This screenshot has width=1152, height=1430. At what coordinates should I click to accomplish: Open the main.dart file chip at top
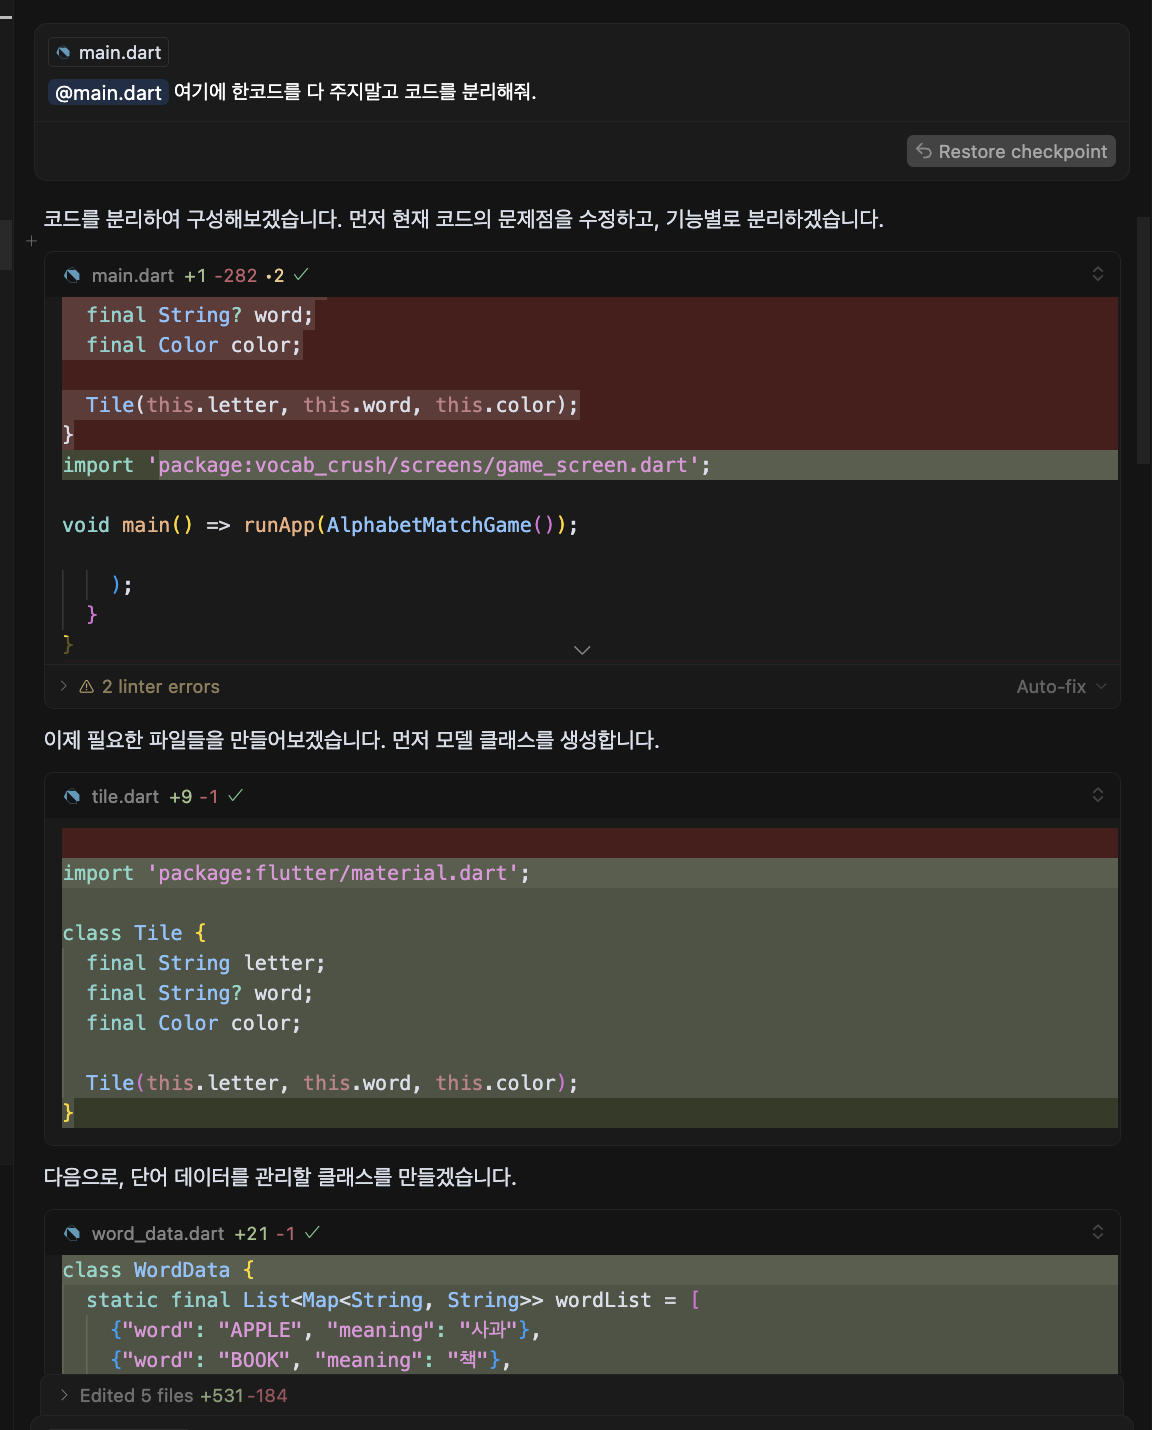[109, 53]
